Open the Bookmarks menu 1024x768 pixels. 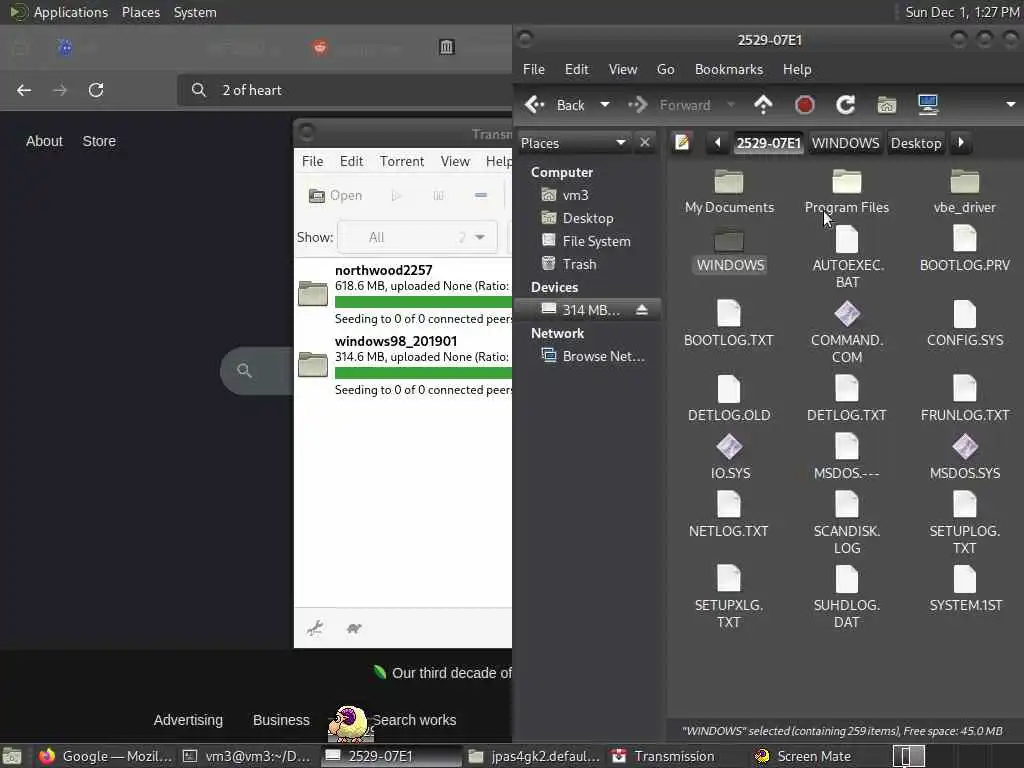(x=728, y=69)
